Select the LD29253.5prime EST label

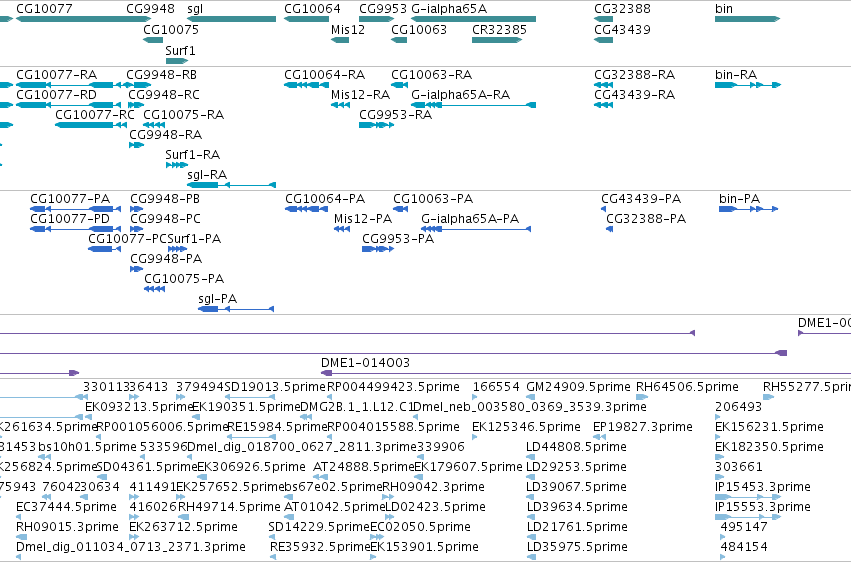coord(576,467)
